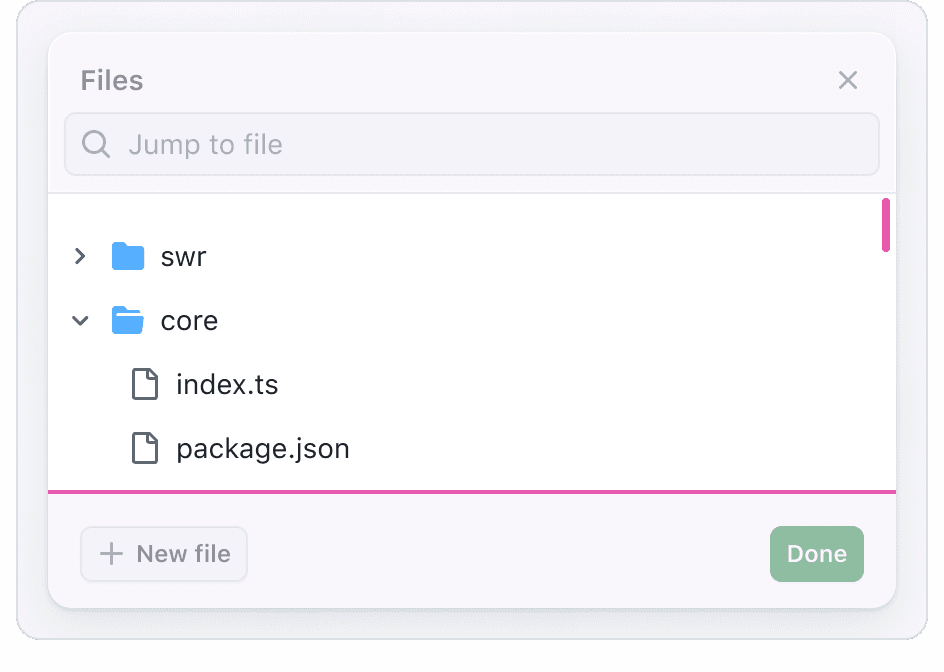
Task: Click the index.ts file icon
Action: pos(145,385)
